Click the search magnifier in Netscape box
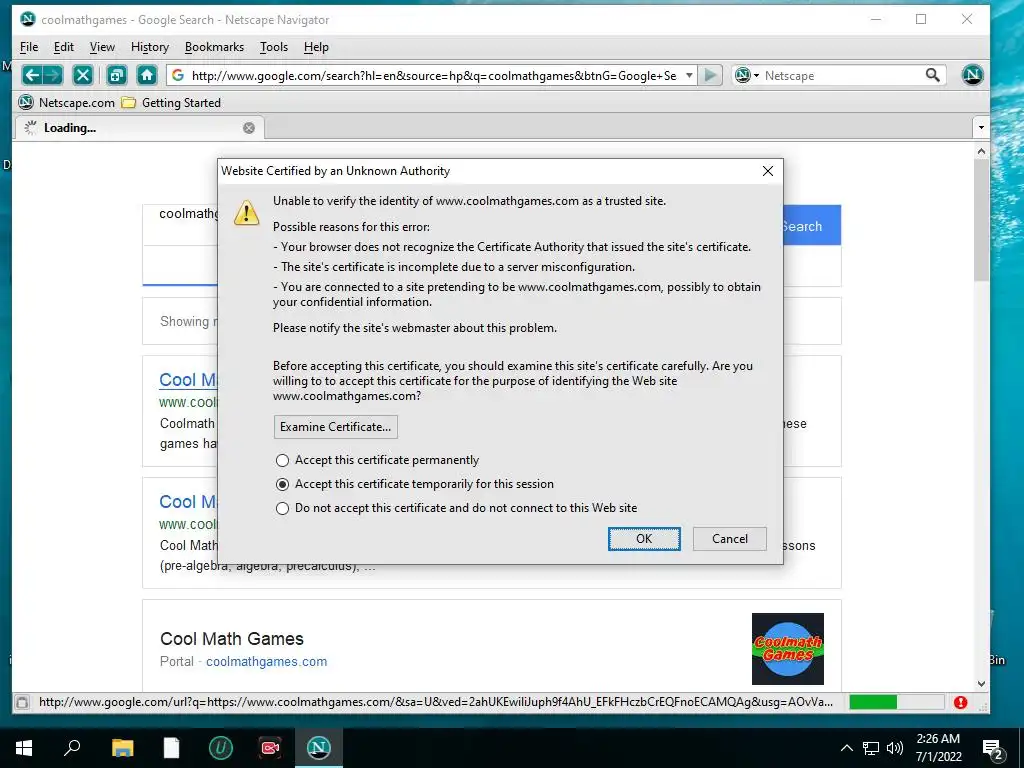The height and width of the screenshot is (768, 1024). pos(933,75)
